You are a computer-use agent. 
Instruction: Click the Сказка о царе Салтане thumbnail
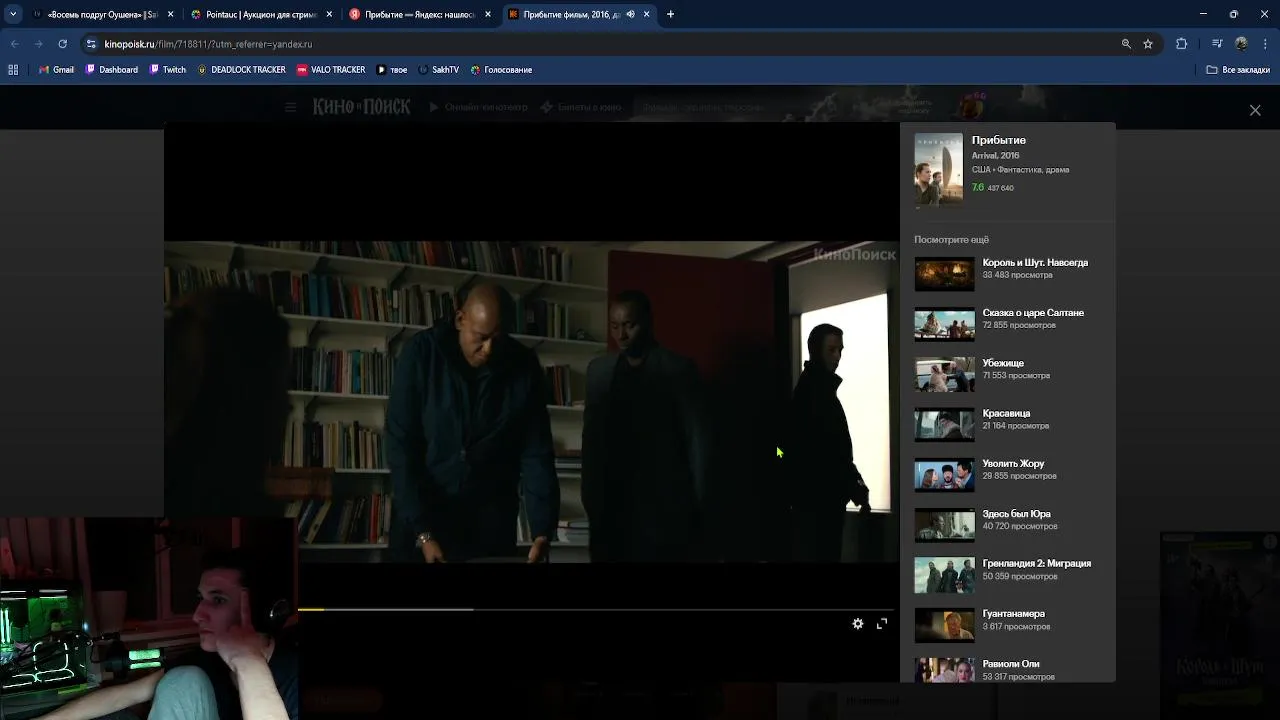click(944, 324)
